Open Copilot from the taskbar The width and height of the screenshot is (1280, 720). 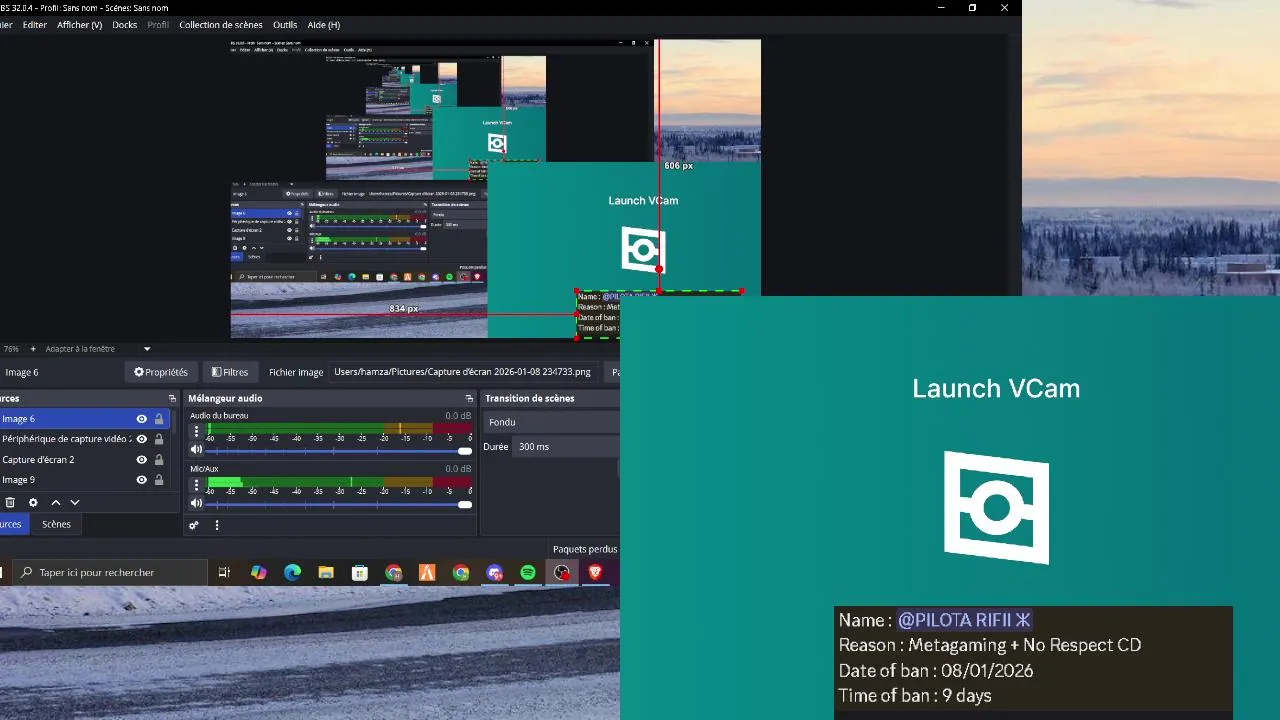(259, 573)
